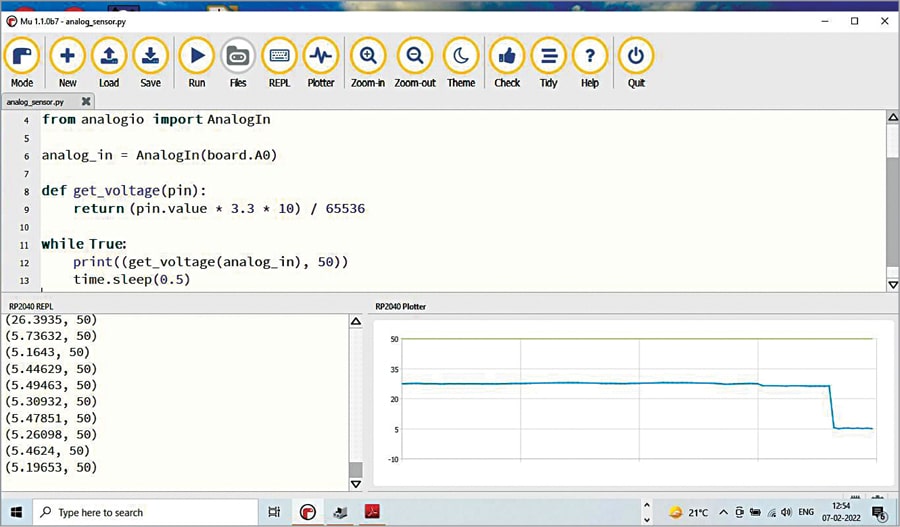Quit the Mu editor

point(636,58)
